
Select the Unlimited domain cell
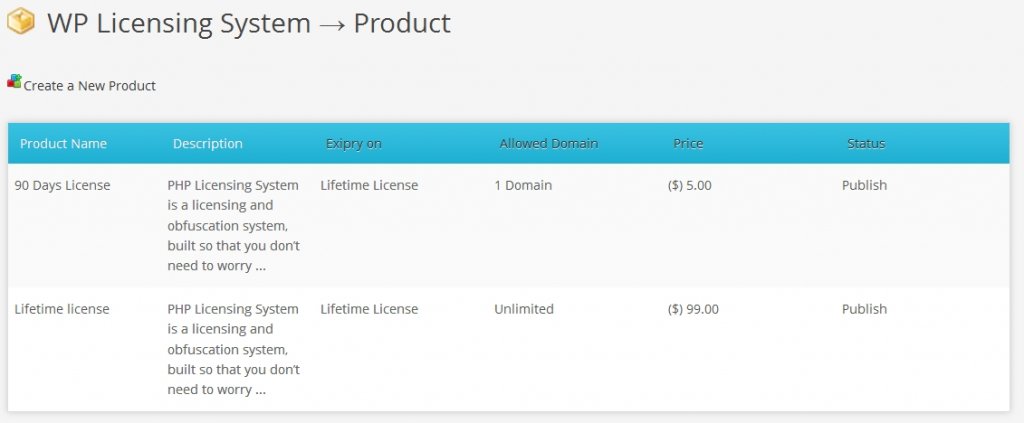[x=523, y=310]
